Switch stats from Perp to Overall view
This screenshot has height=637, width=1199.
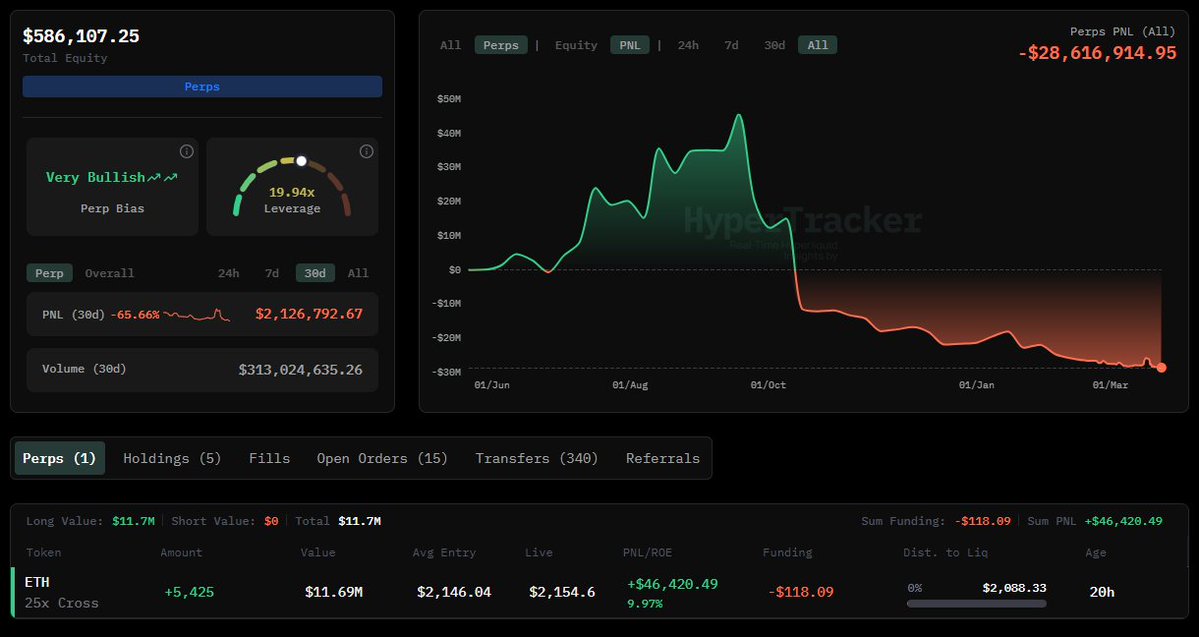pos(109,272)
